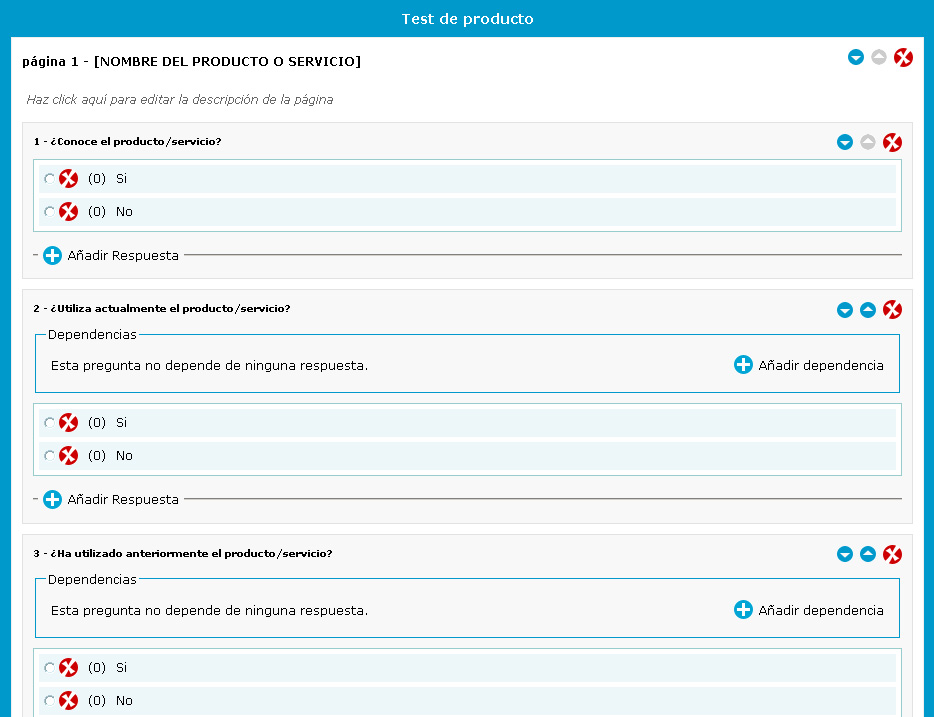Screen dimensions: 934x717
Task: Delete question 1 using its red X
Action: click(x=892, y=142)
